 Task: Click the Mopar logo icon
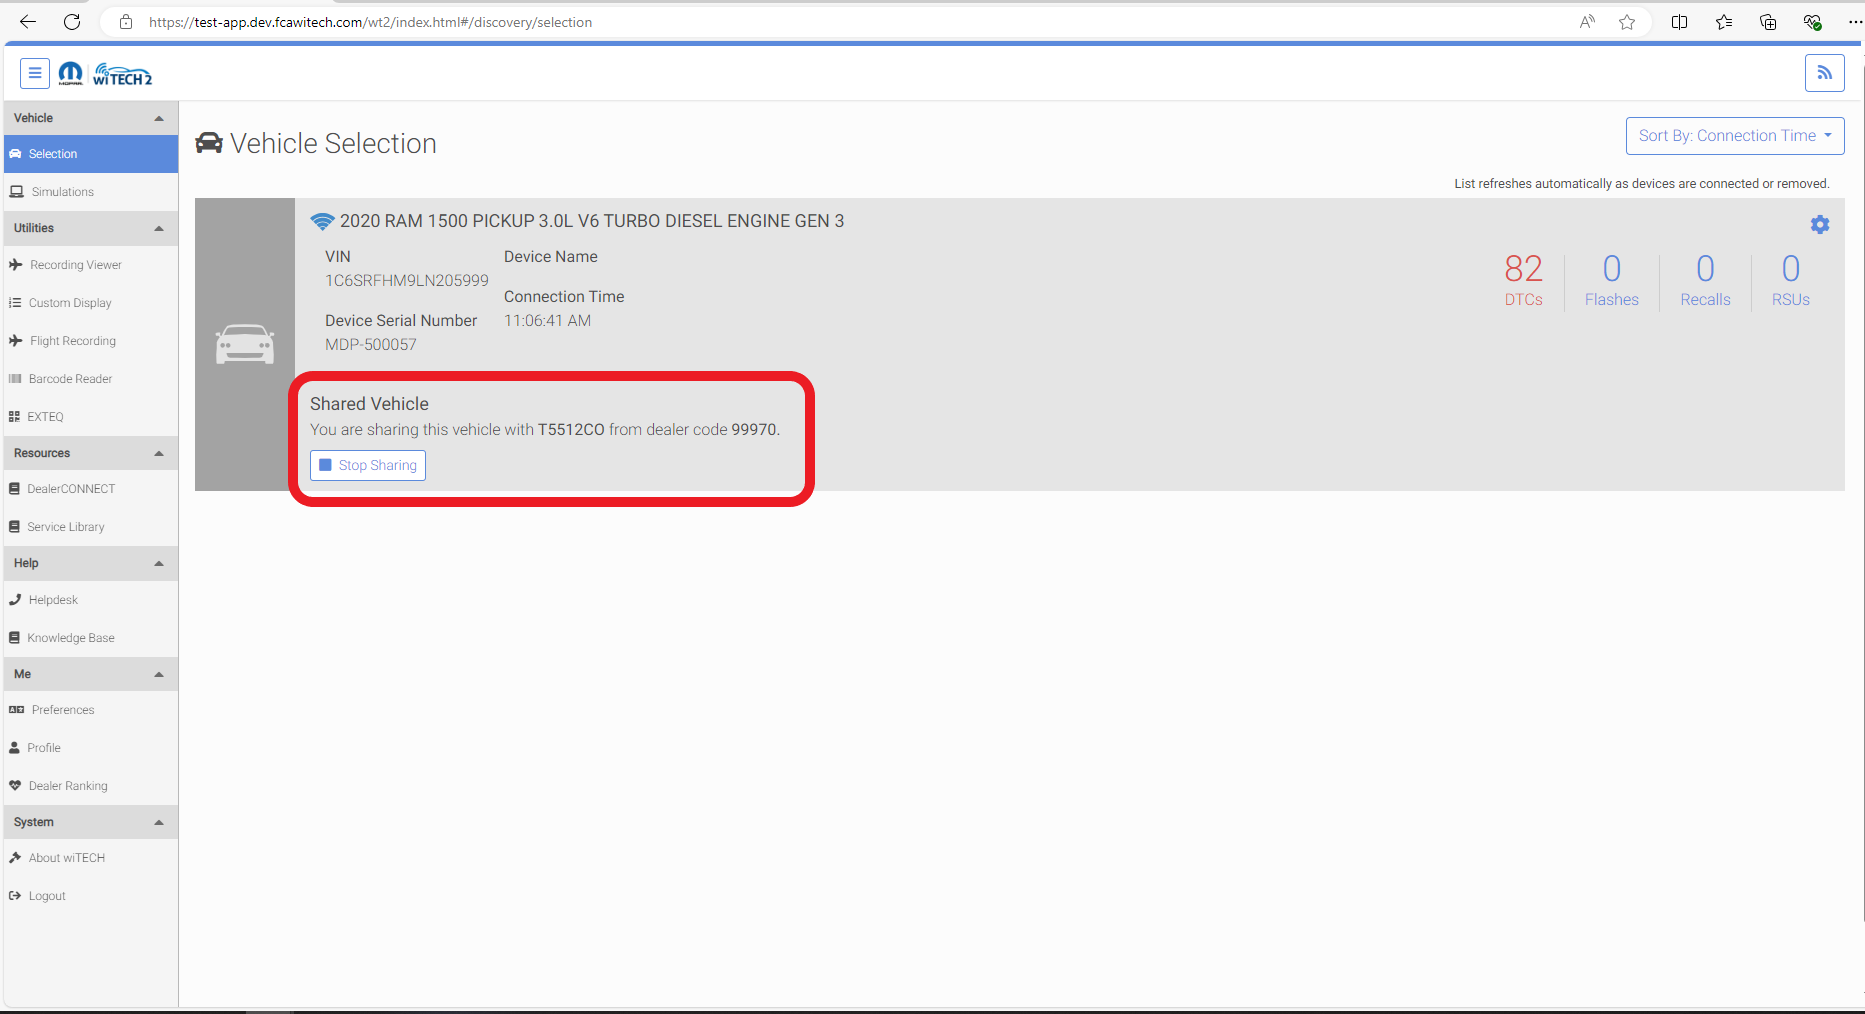(70, 74)
